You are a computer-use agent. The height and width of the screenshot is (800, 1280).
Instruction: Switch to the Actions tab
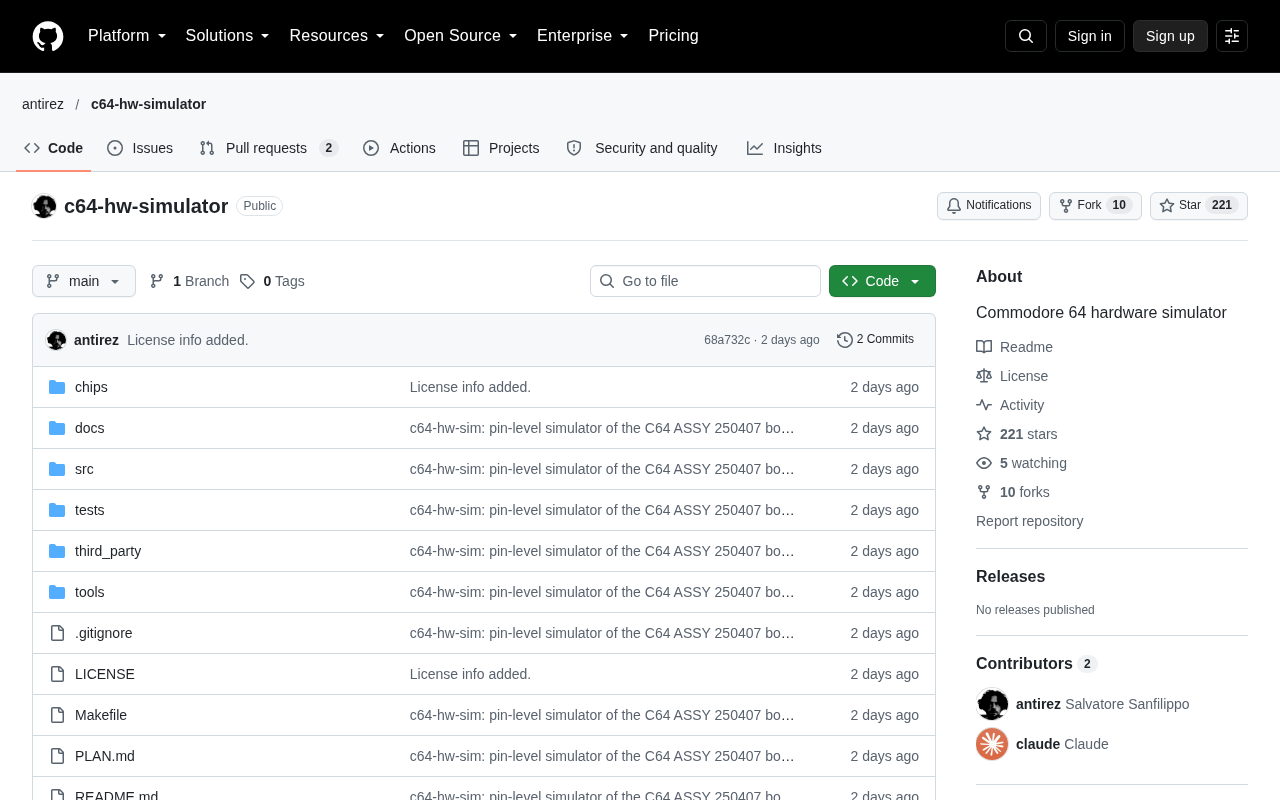(399, 148)
